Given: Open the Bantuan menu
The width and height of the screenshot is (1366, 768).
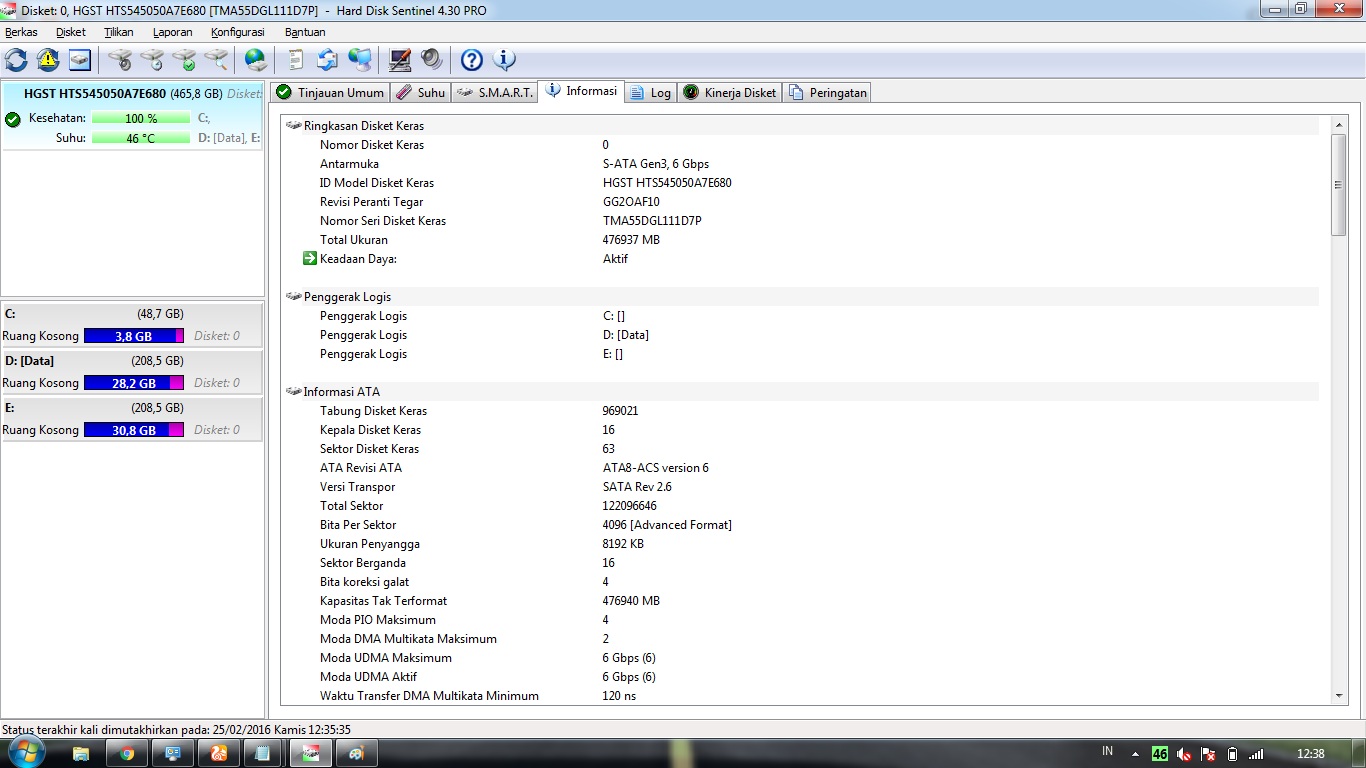Looking at the screenshot, I should pos(305,32).
